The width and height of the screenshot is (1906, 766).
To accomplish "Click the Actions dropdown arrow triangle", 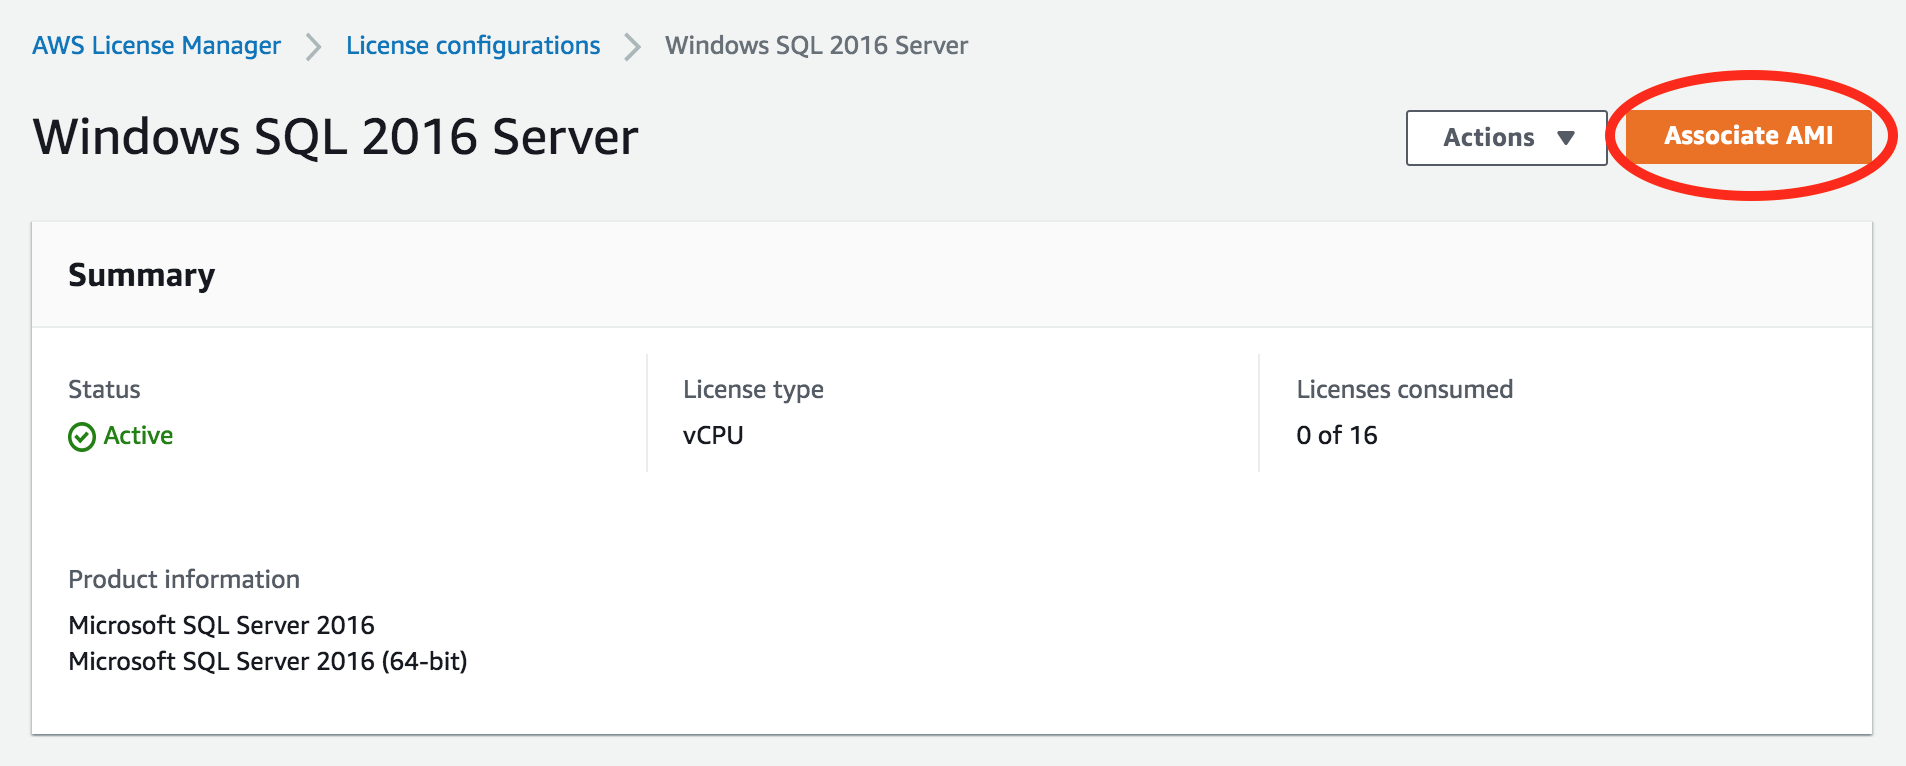I will (x=1566, y=138).
